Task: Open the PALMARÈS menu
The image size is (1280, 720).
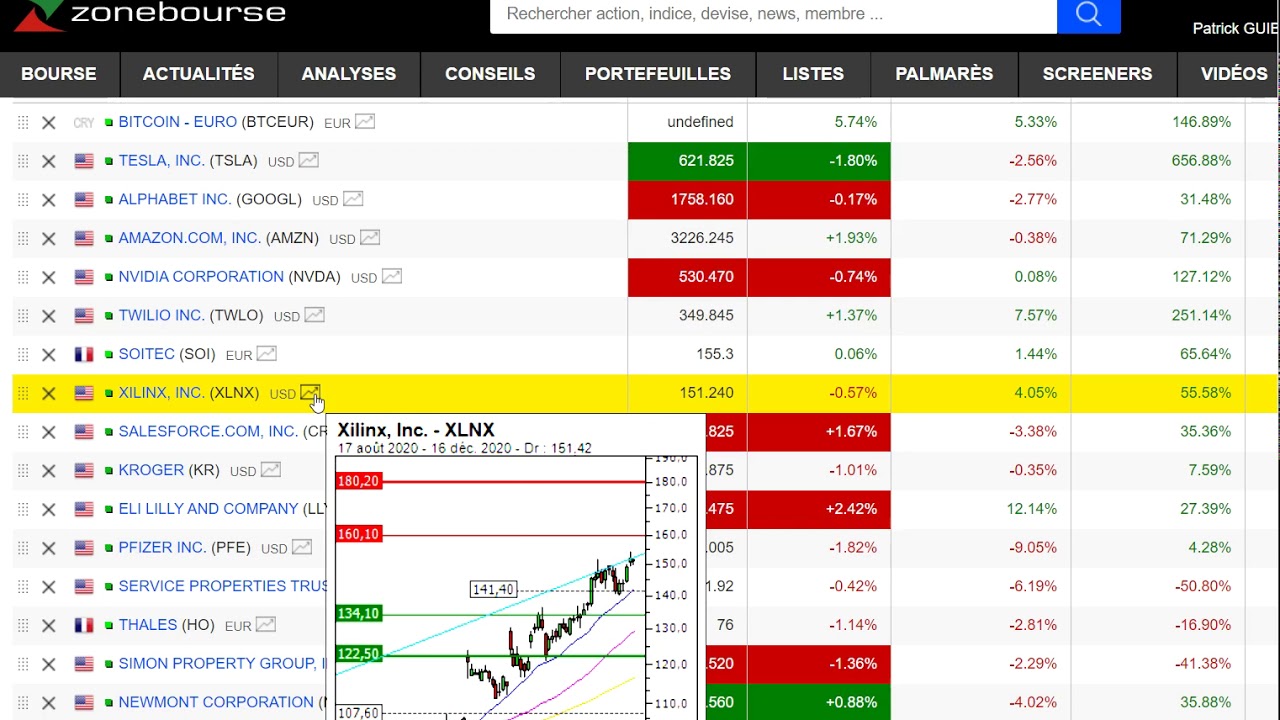Action: pos(945,74)
